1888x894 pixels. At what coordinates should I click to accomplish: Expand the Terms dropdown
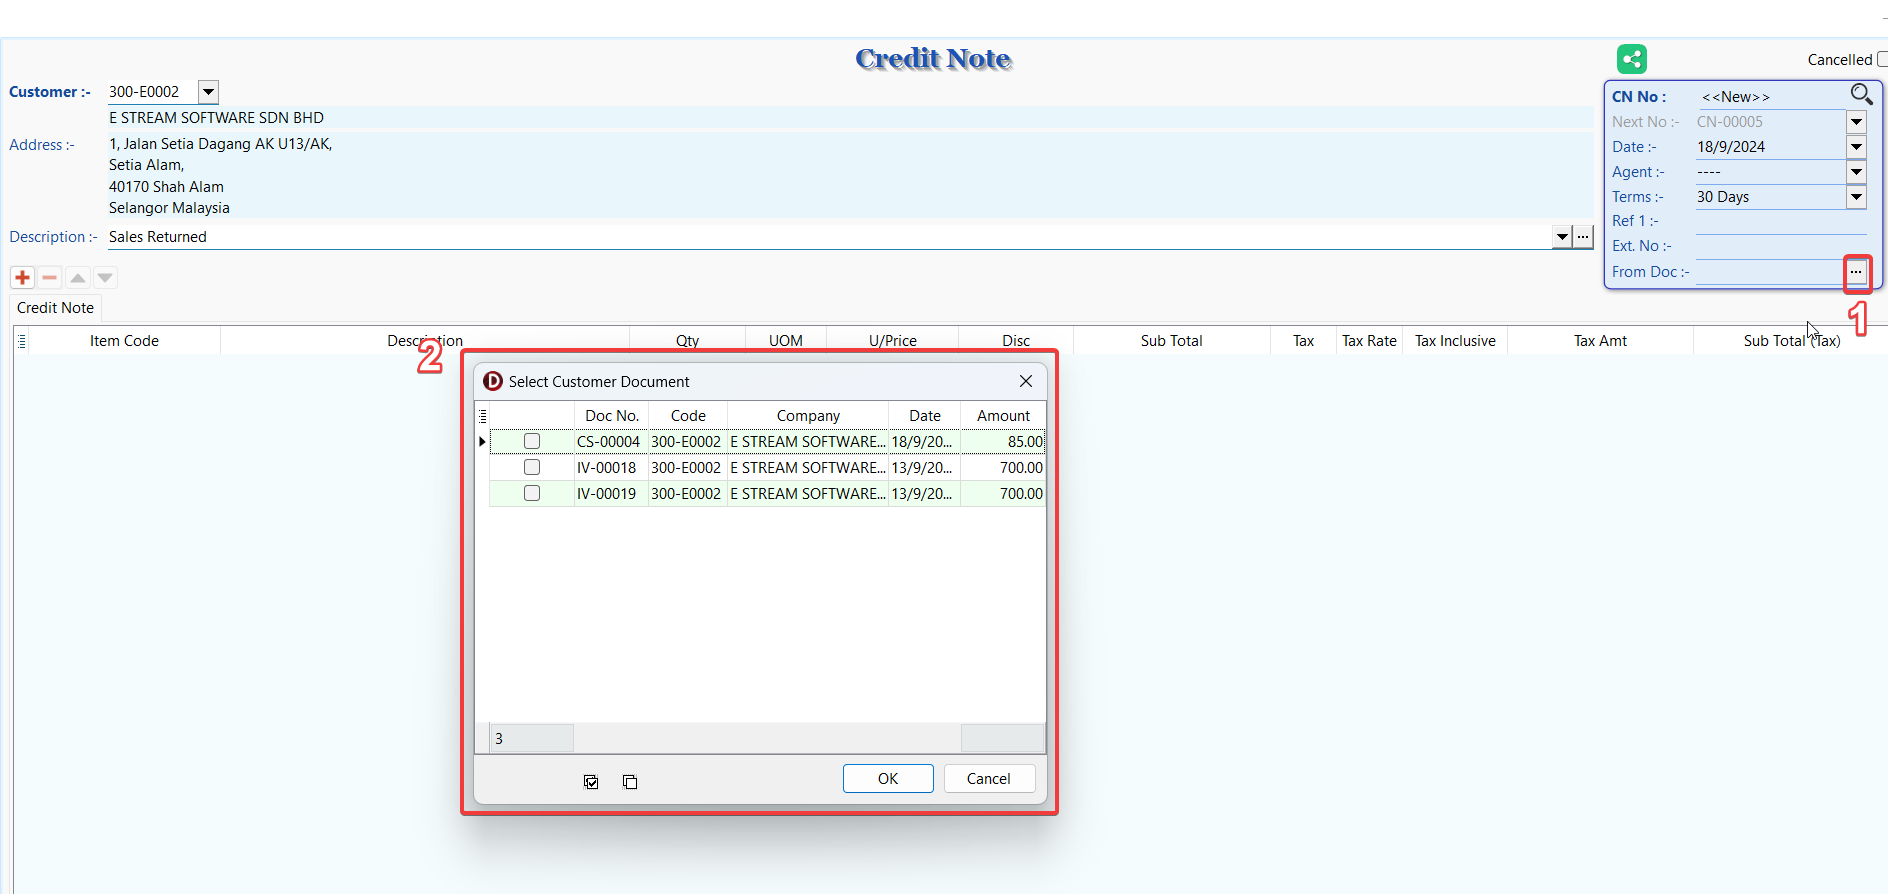[1856, 197]
